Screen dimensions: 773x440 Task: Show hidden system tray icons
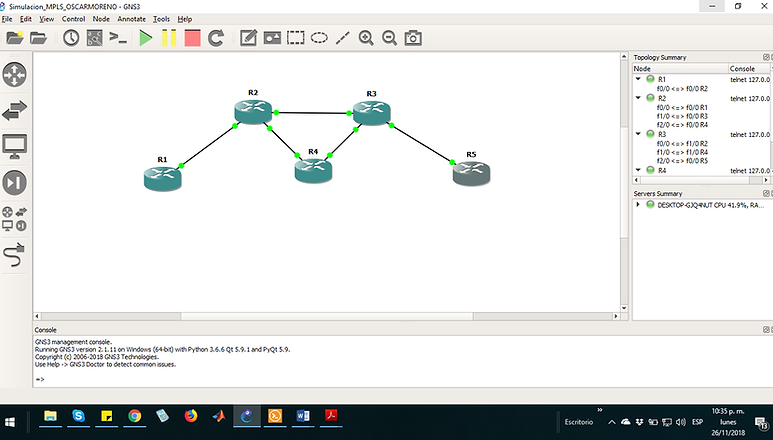612,422
